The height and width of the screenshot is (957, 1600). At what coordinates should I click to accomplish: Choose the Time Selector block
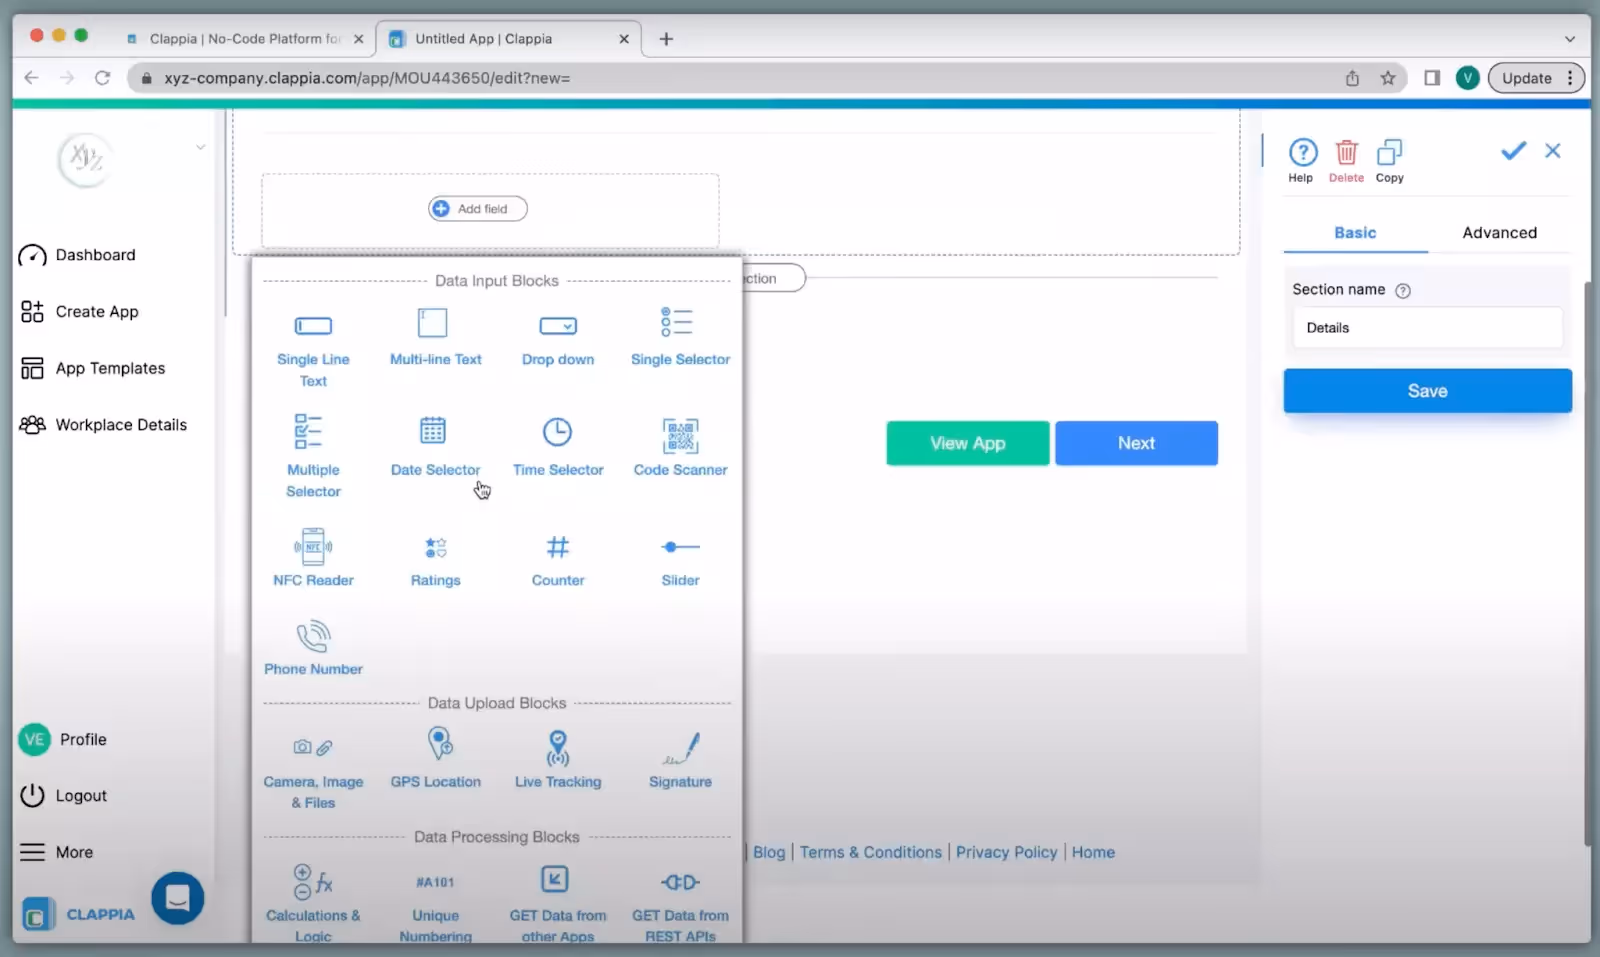click(558, 447)
